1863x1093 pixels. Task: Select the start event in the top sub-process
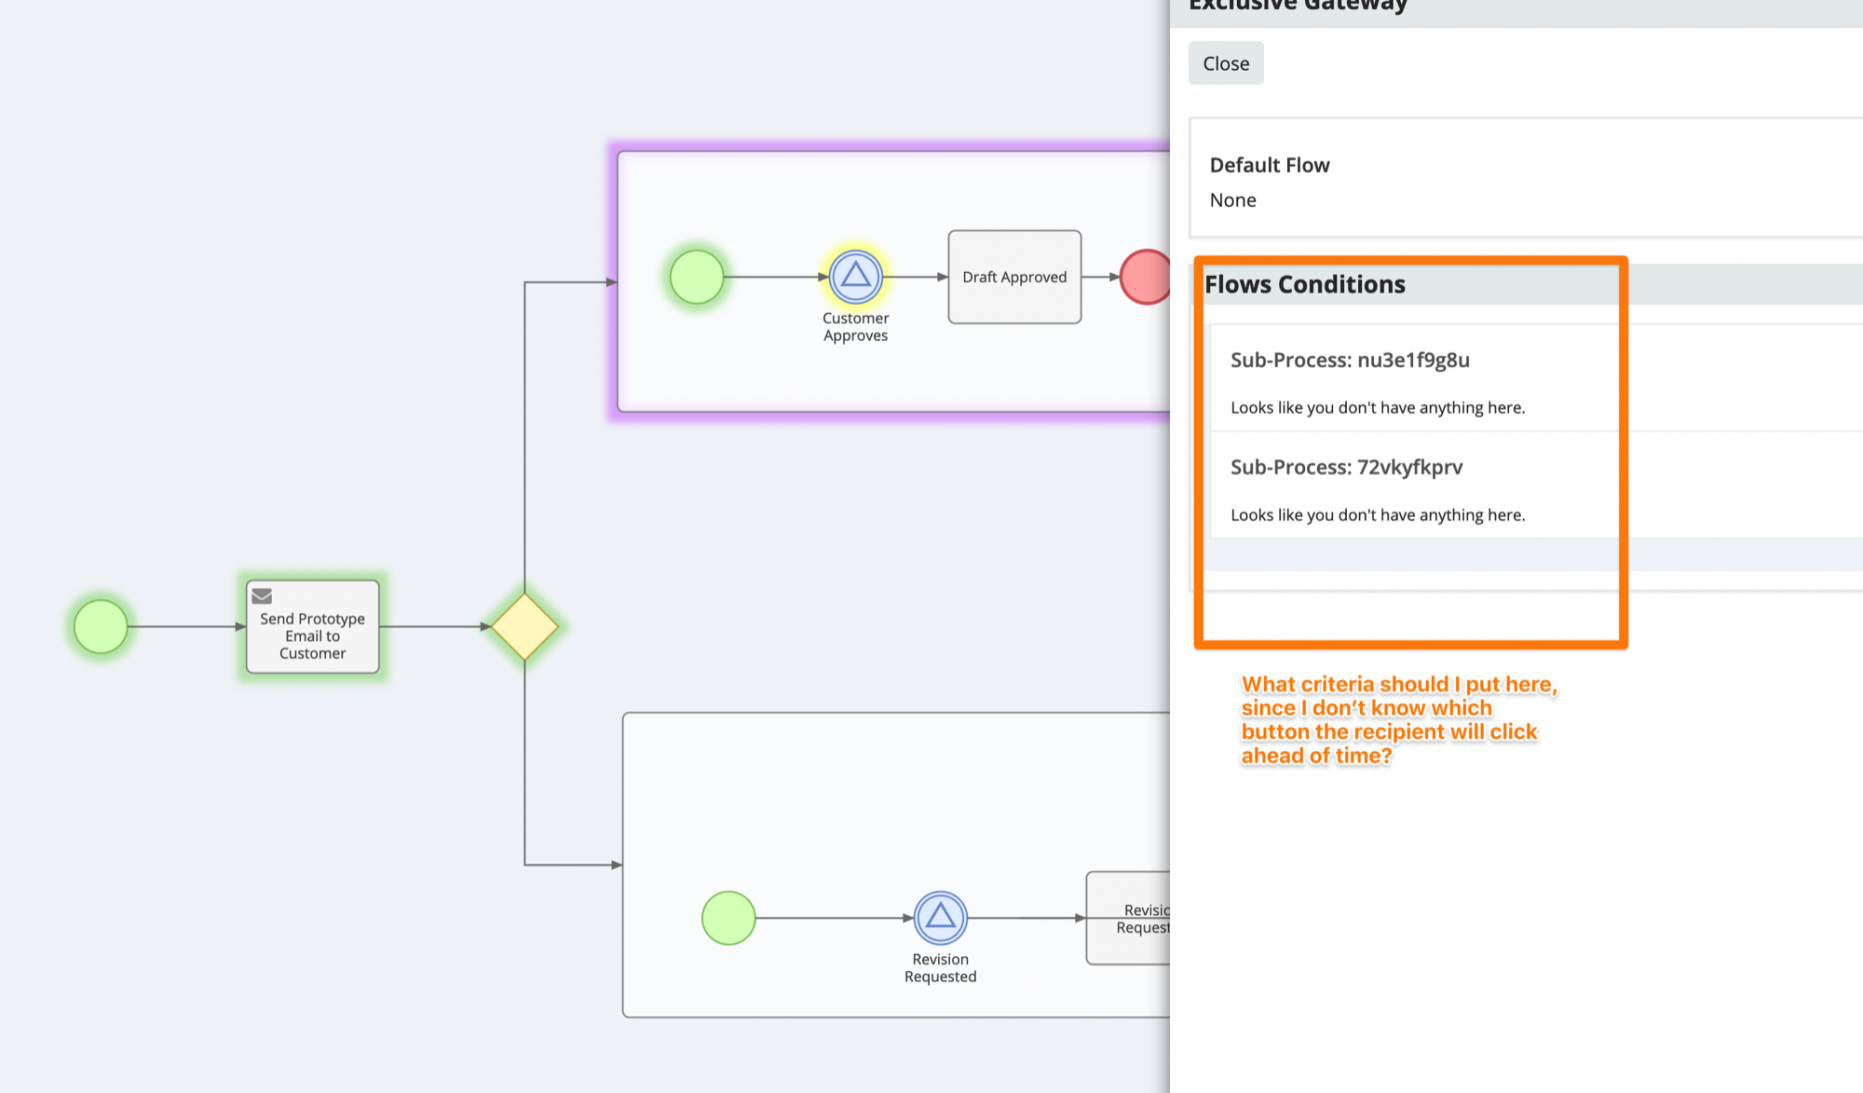(696, 277)
